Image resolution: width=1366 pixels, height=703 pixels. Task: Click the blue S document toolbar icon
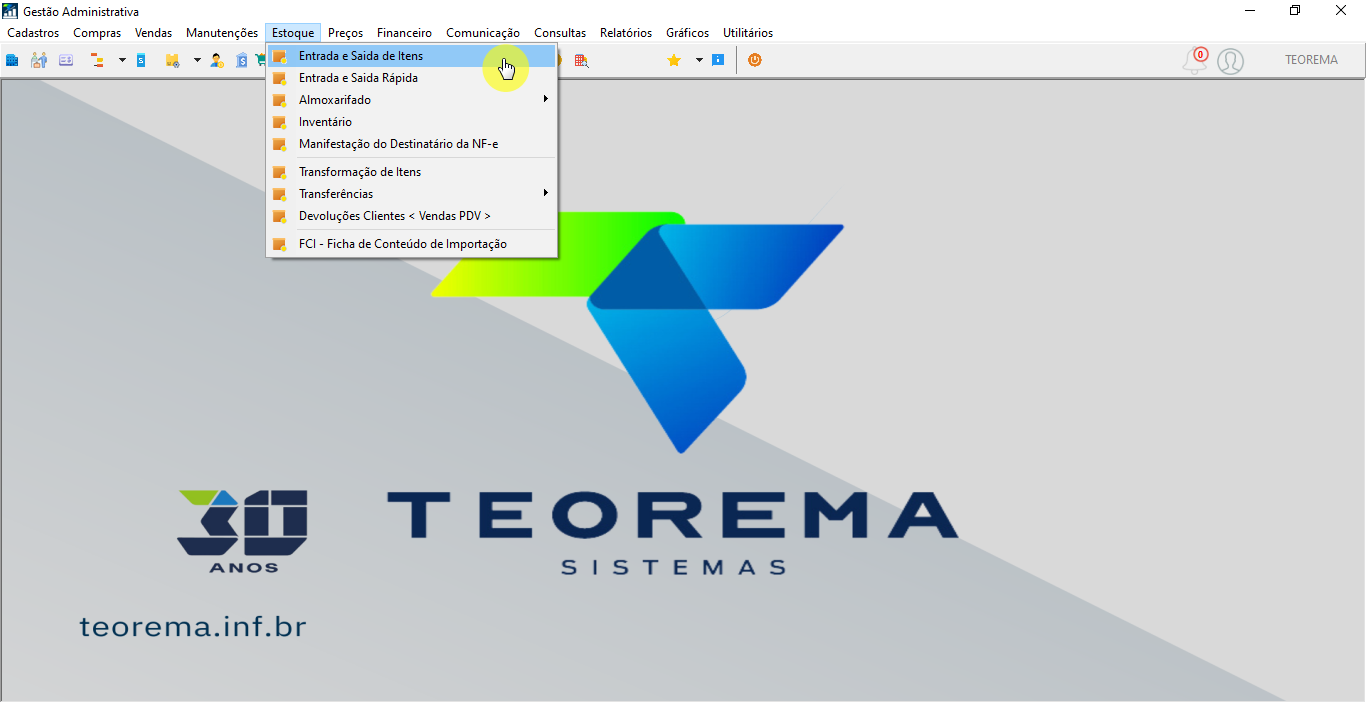pyautogui.click(x=141, y=60)
